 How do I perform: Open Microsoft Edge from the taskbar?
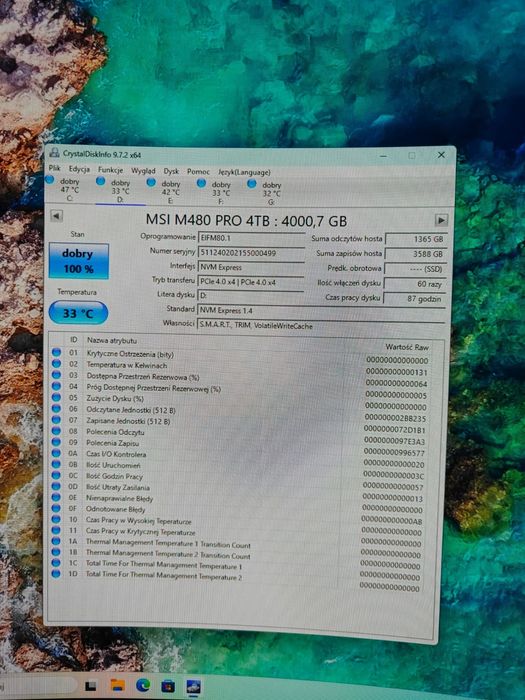click(143, 685)
